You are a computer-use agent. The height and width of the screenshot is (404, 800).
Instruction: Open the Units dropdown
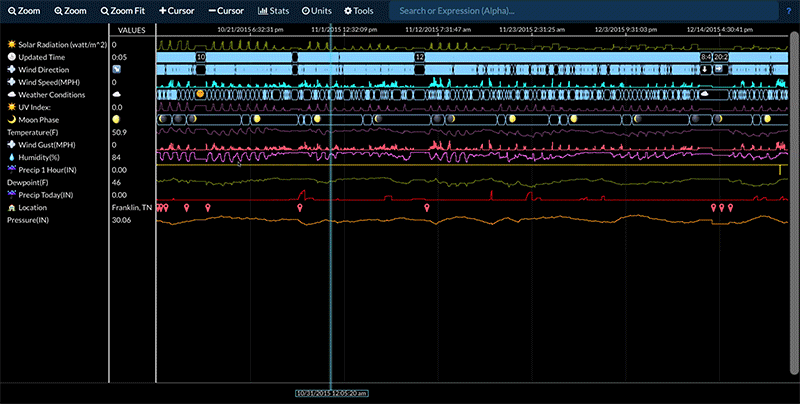317,10
